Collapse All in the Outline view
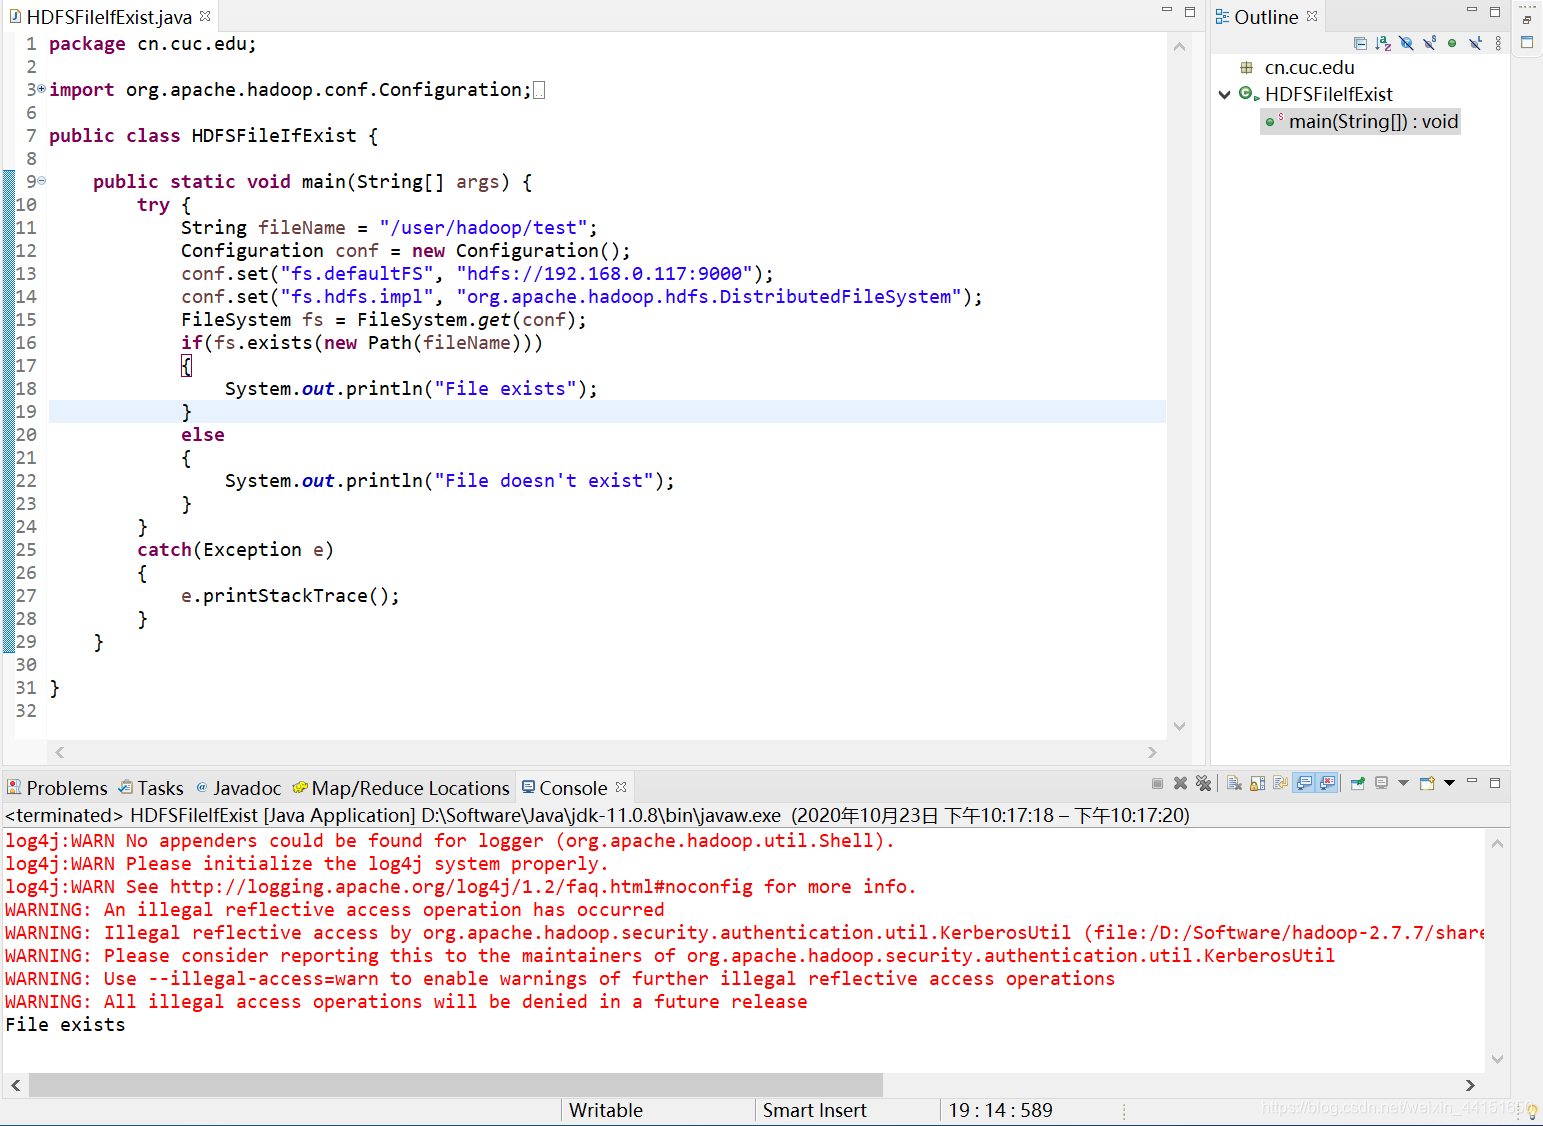 tap(1360, 43)
